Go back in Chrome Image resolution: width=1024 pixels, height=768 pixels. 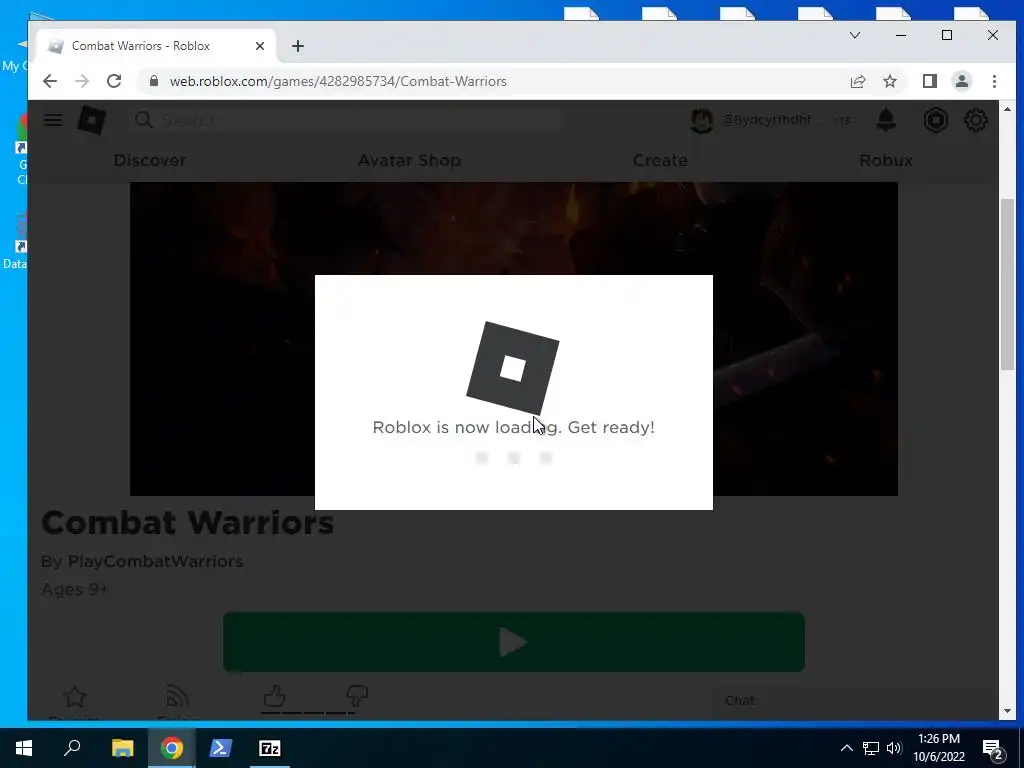pos(50,81)
